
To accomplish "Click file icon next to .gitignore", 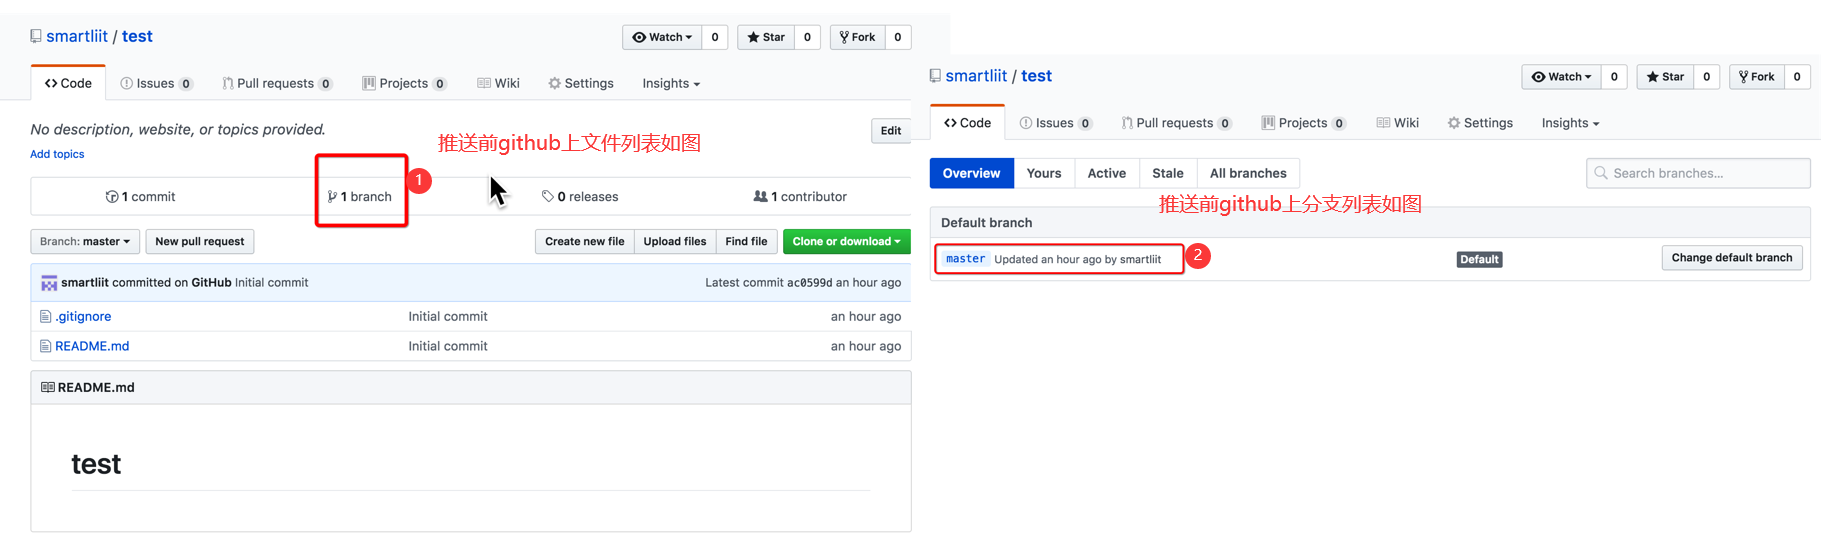I will (x=45, y=316).
